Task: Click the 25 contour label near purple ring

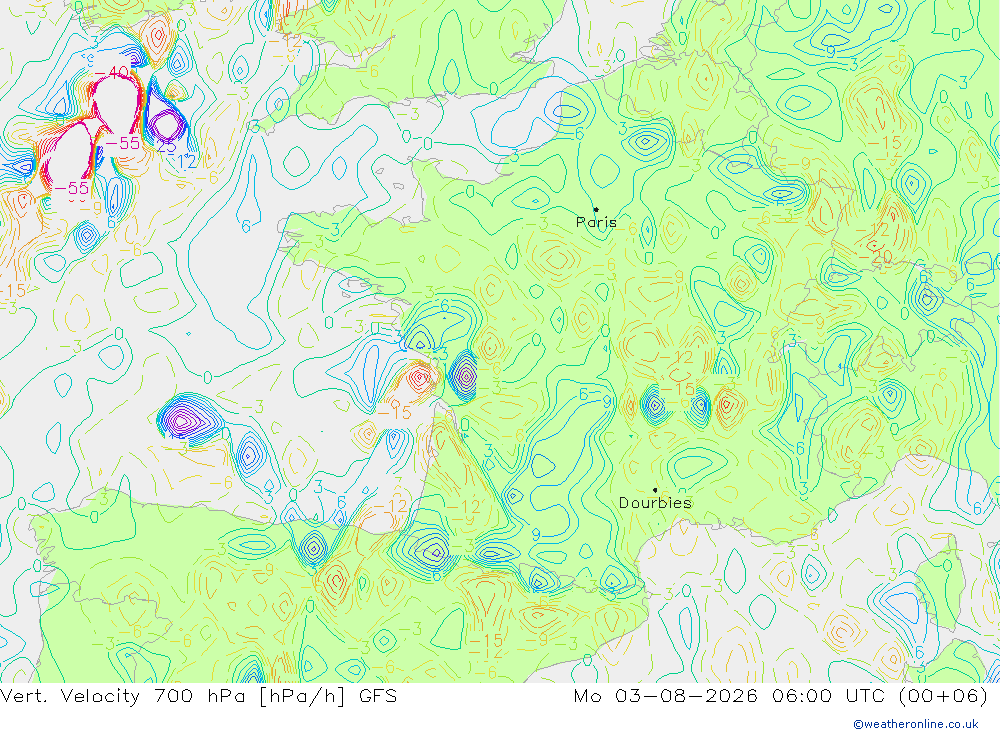Action: pos(166,147)
